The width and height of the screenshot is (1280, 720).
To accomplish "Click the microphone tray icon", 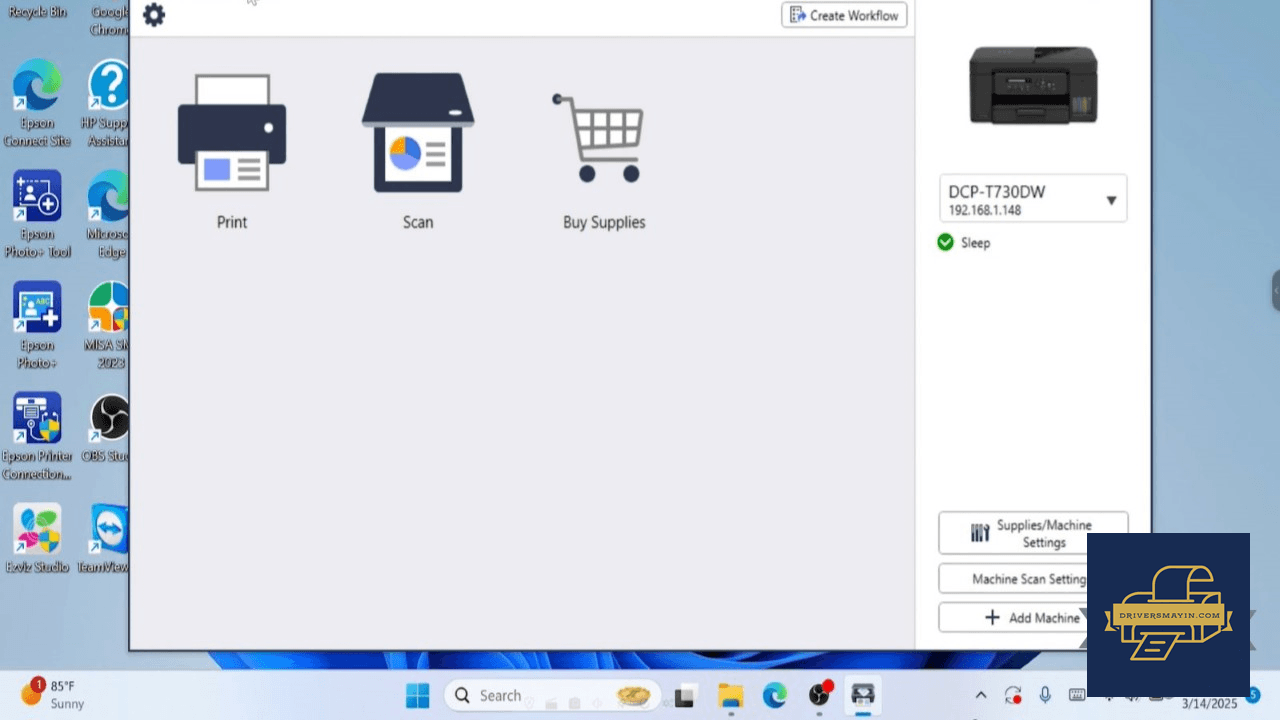I will coord(1045,696).
